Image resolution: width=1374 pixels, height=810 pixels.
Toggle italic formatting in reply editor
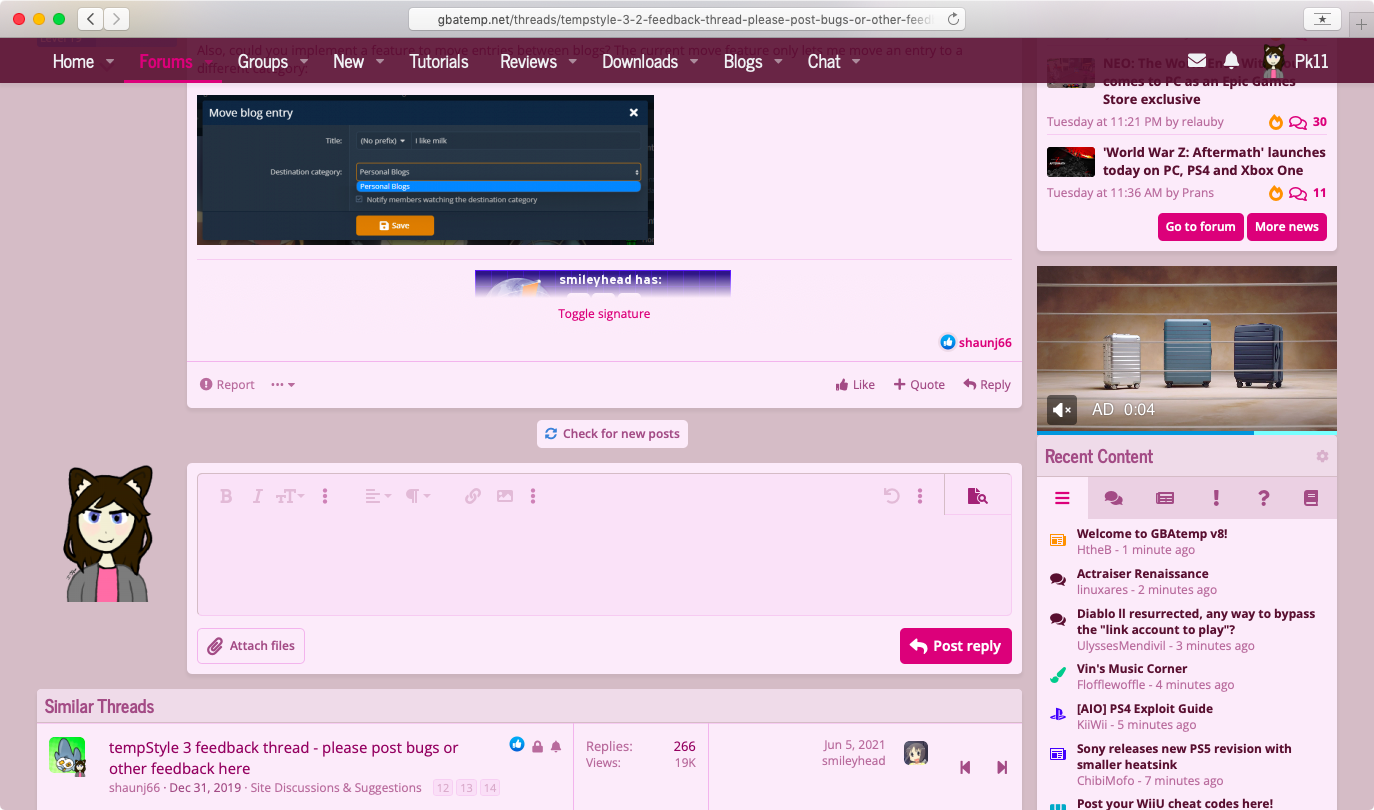[257, 496]
